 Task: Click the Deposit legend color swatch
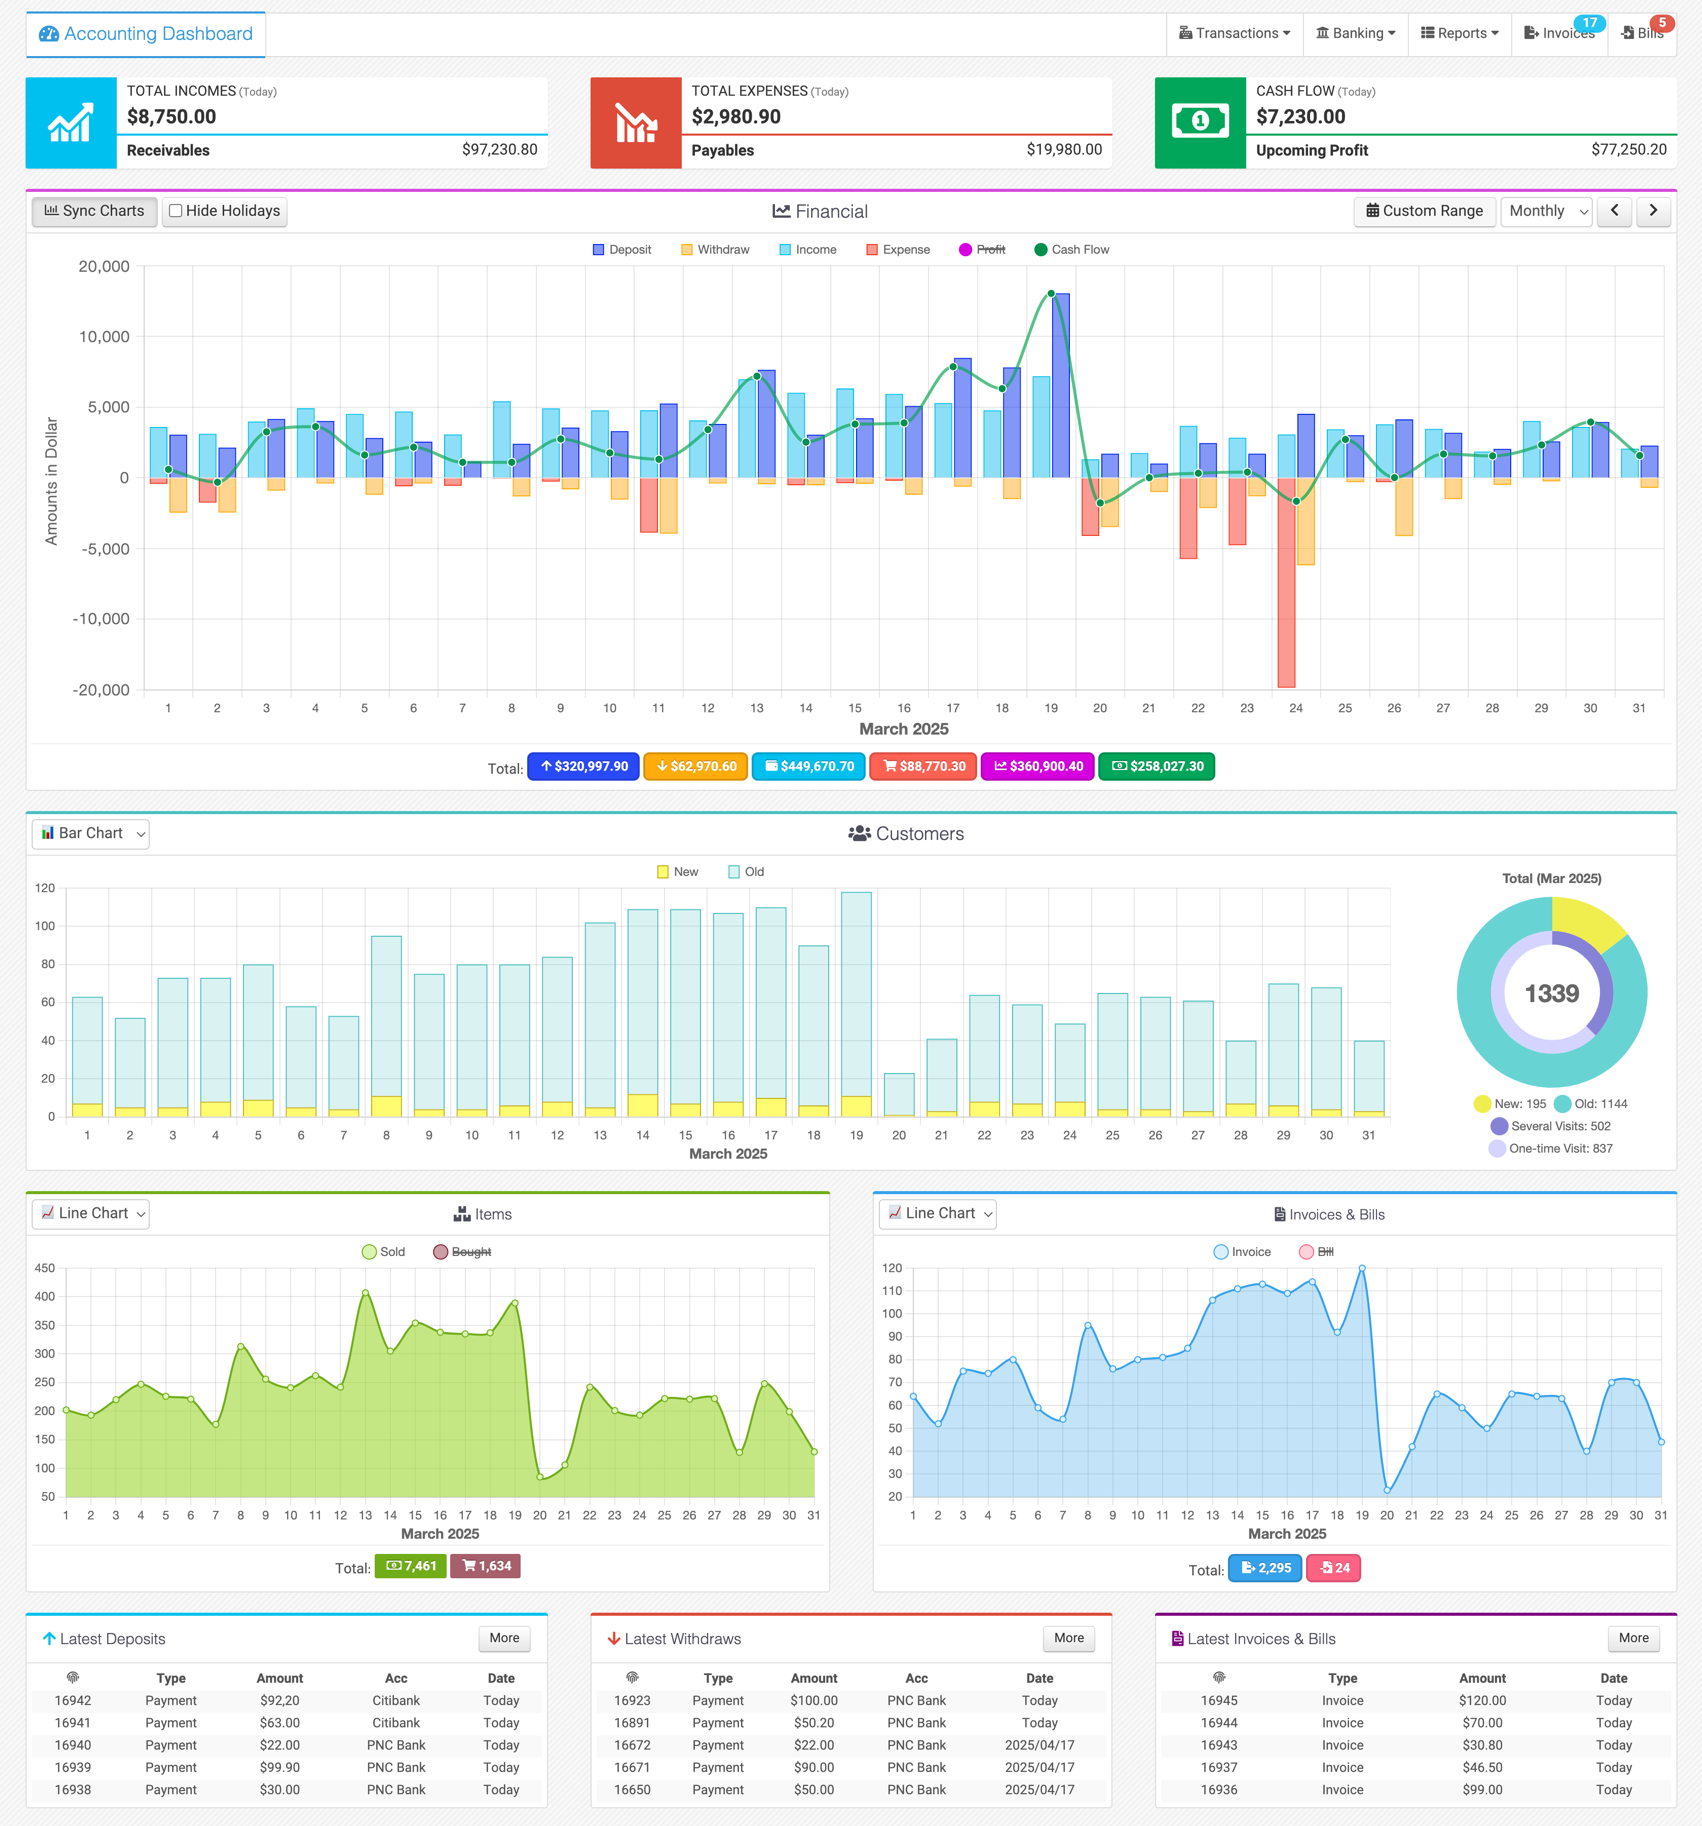599,250
